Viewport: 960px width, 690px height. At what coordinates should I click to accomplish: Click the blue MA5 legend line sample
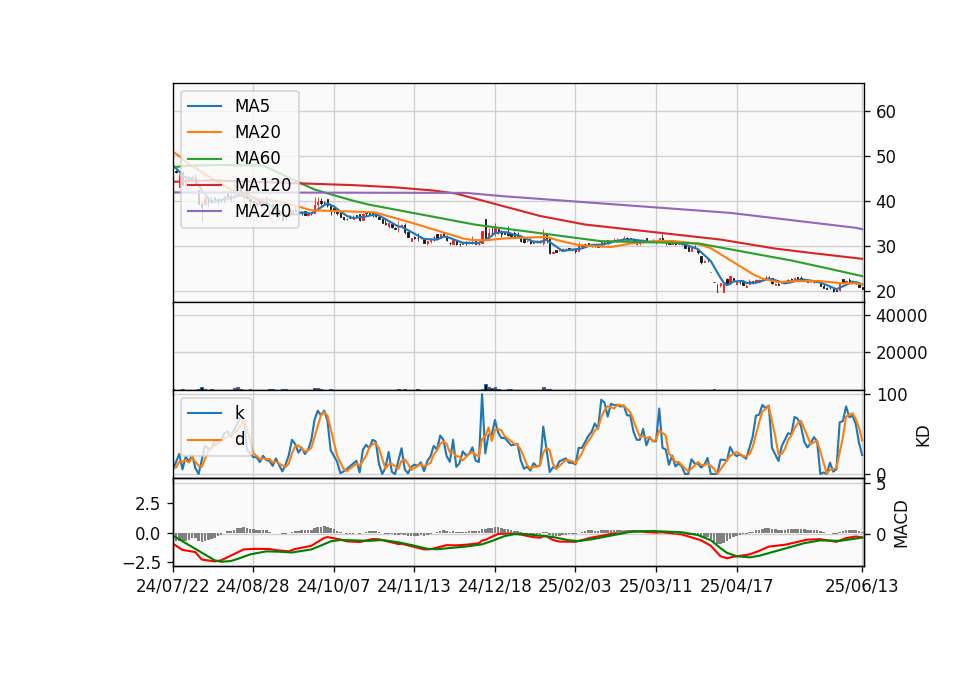tap(204, 106)
